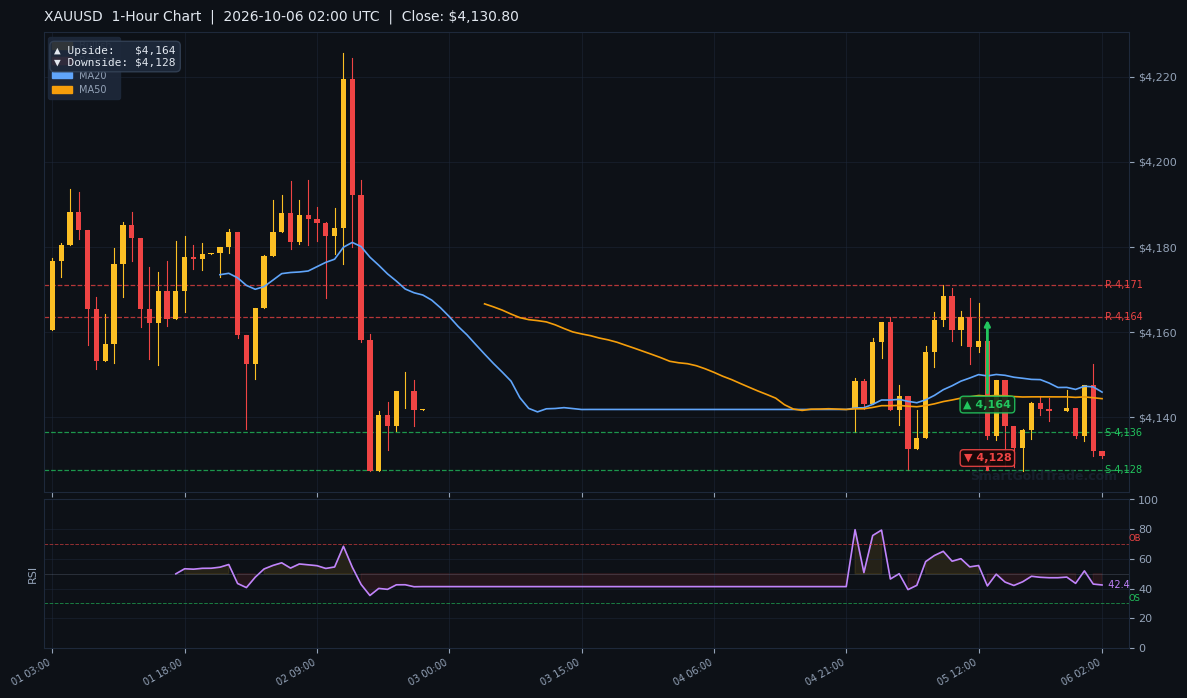Click the 03 15:00 time axis label

[x=561, y=672]
